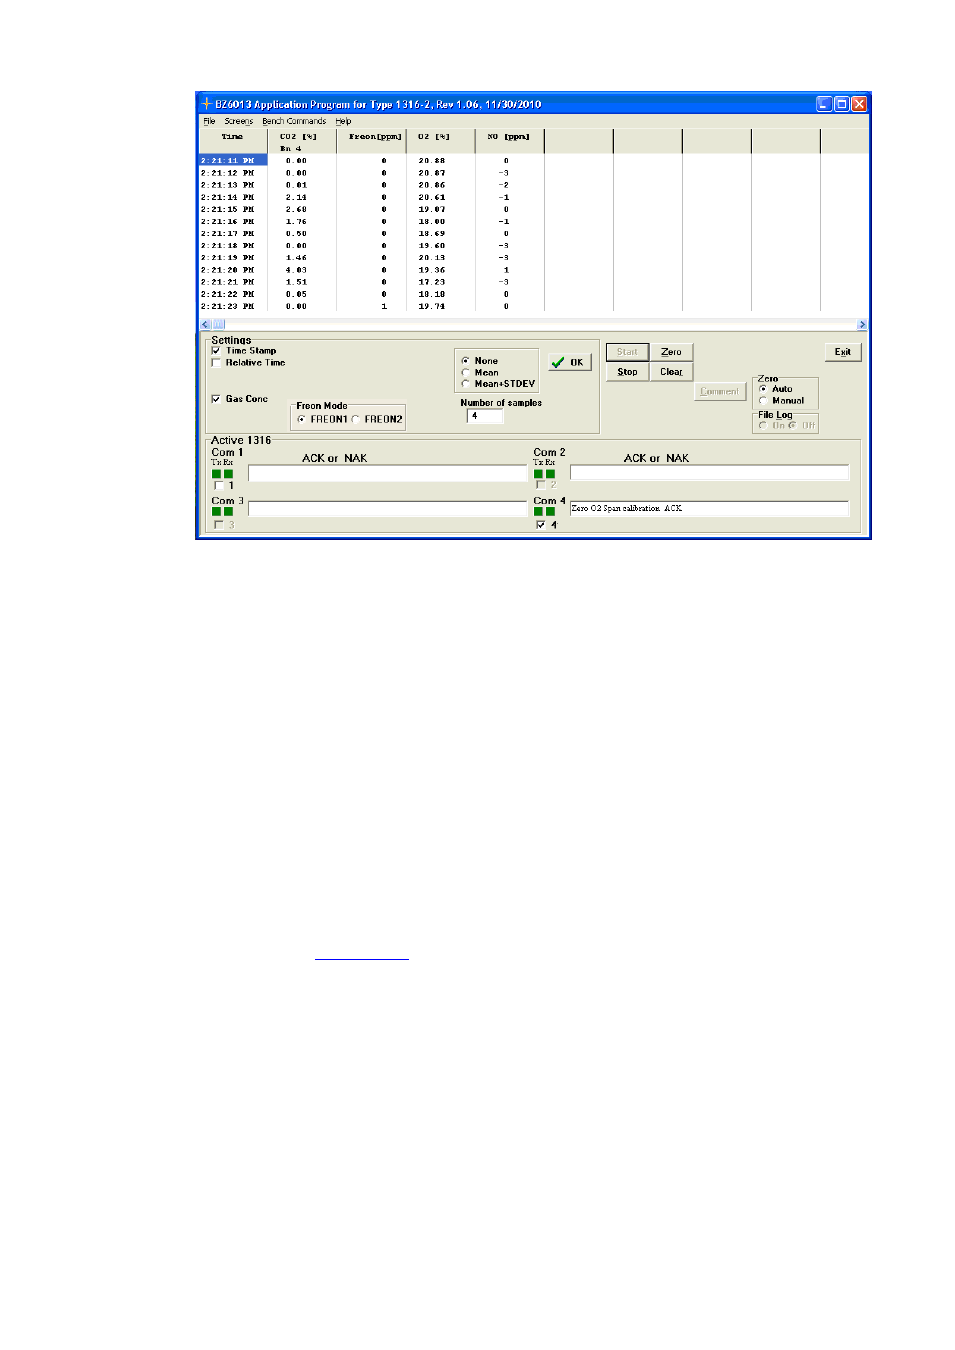Check the Com 1 port checkbox
Viewport: 955px width, 1350px height.
pyautogui.click(x=219, y=486)
